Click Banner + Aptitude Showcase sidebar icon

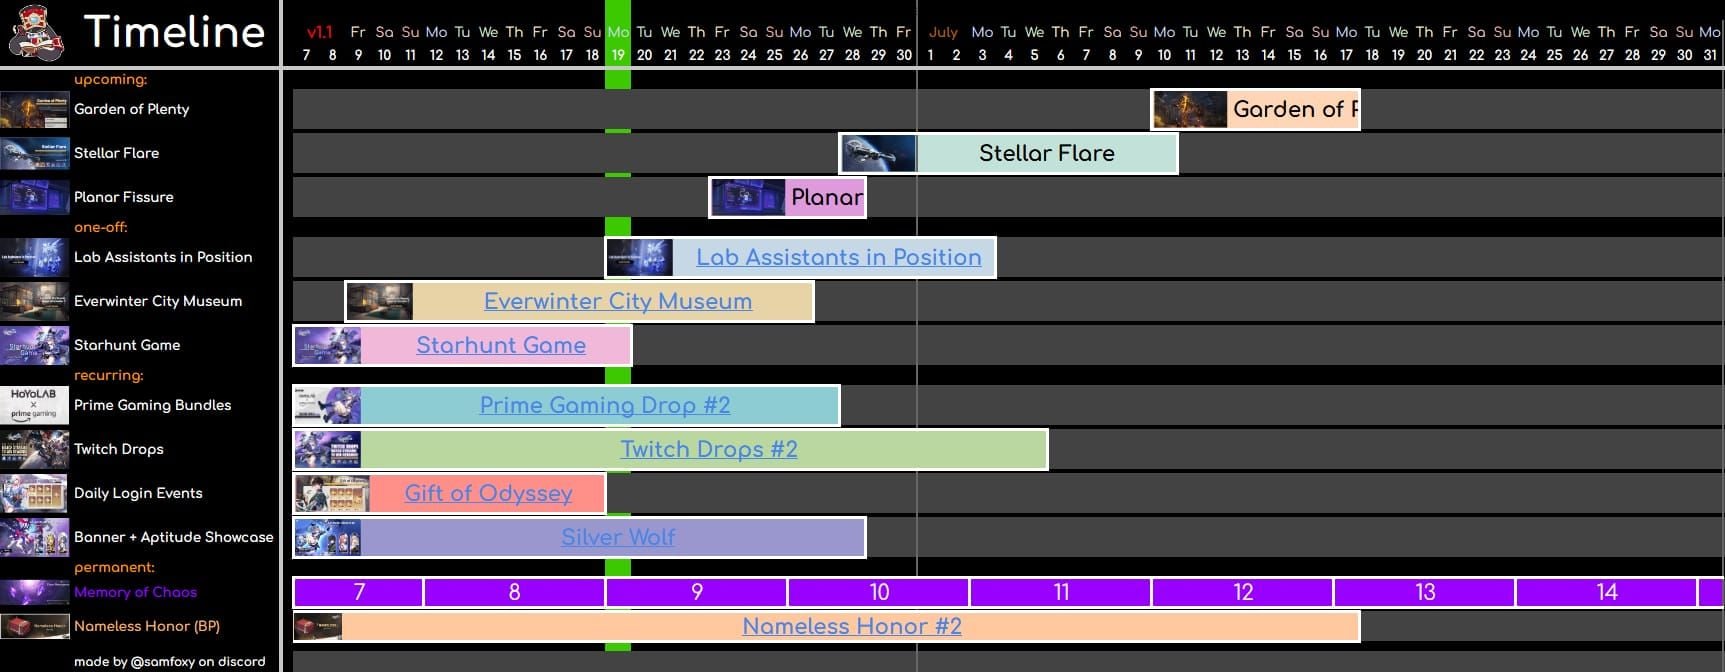point(35,537)
